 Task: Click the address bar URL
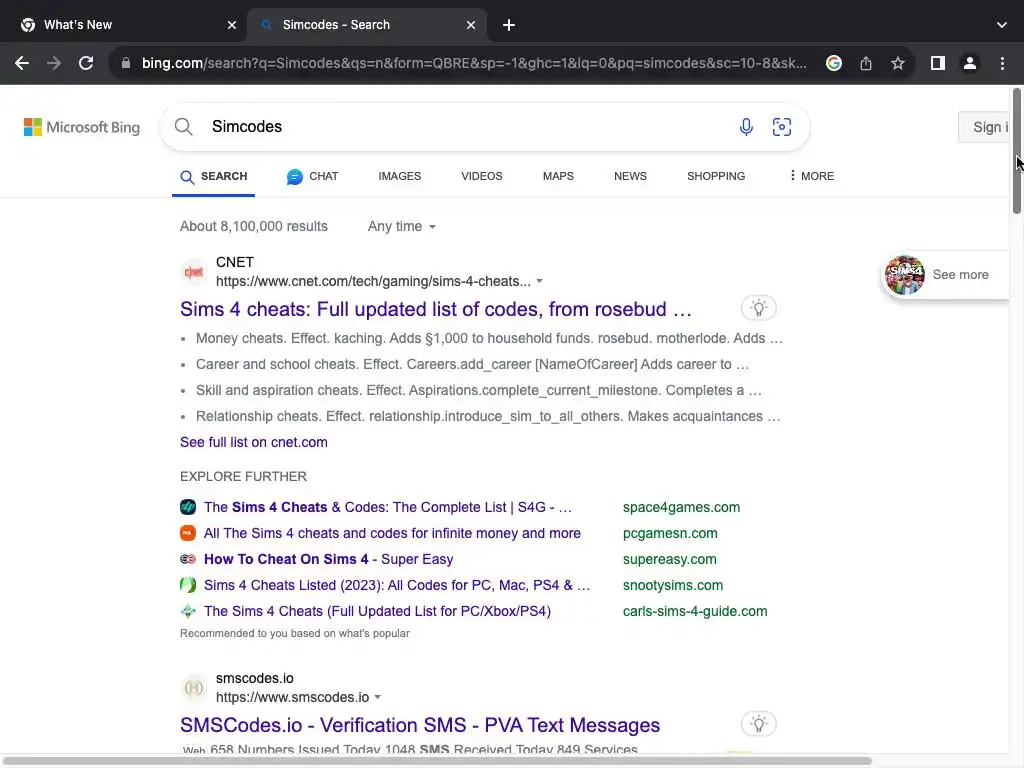(474, 63)
